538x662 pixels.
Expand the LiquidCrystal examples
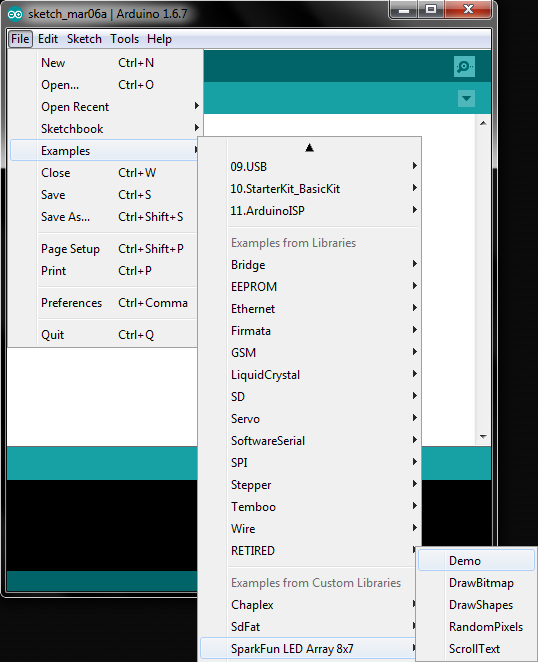click(324, 375)
